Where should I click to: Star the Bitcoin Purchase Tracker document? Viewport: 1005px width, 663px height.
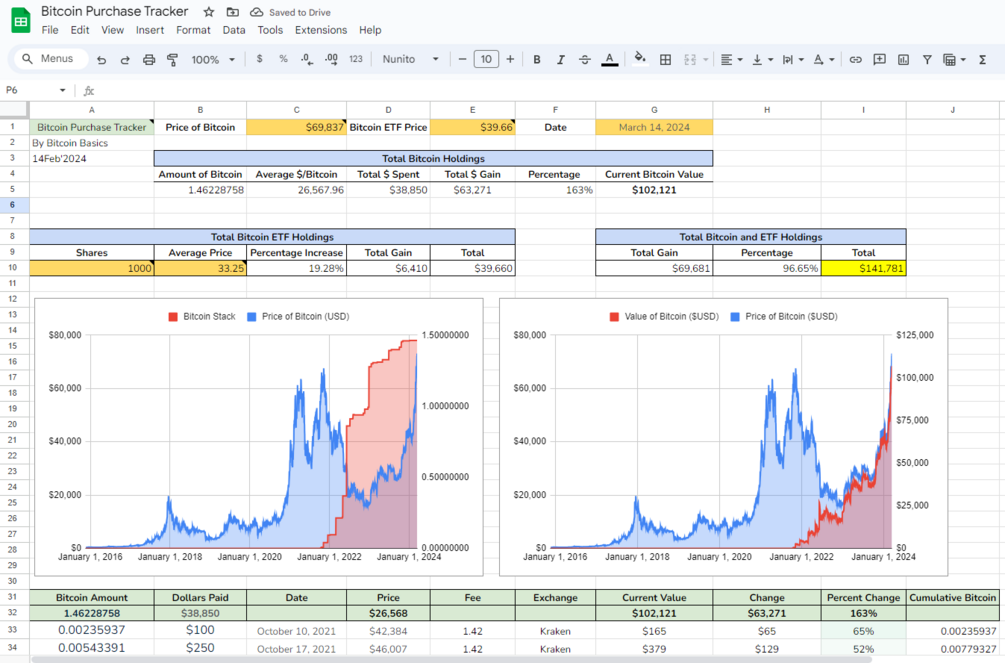pos(209,12)
